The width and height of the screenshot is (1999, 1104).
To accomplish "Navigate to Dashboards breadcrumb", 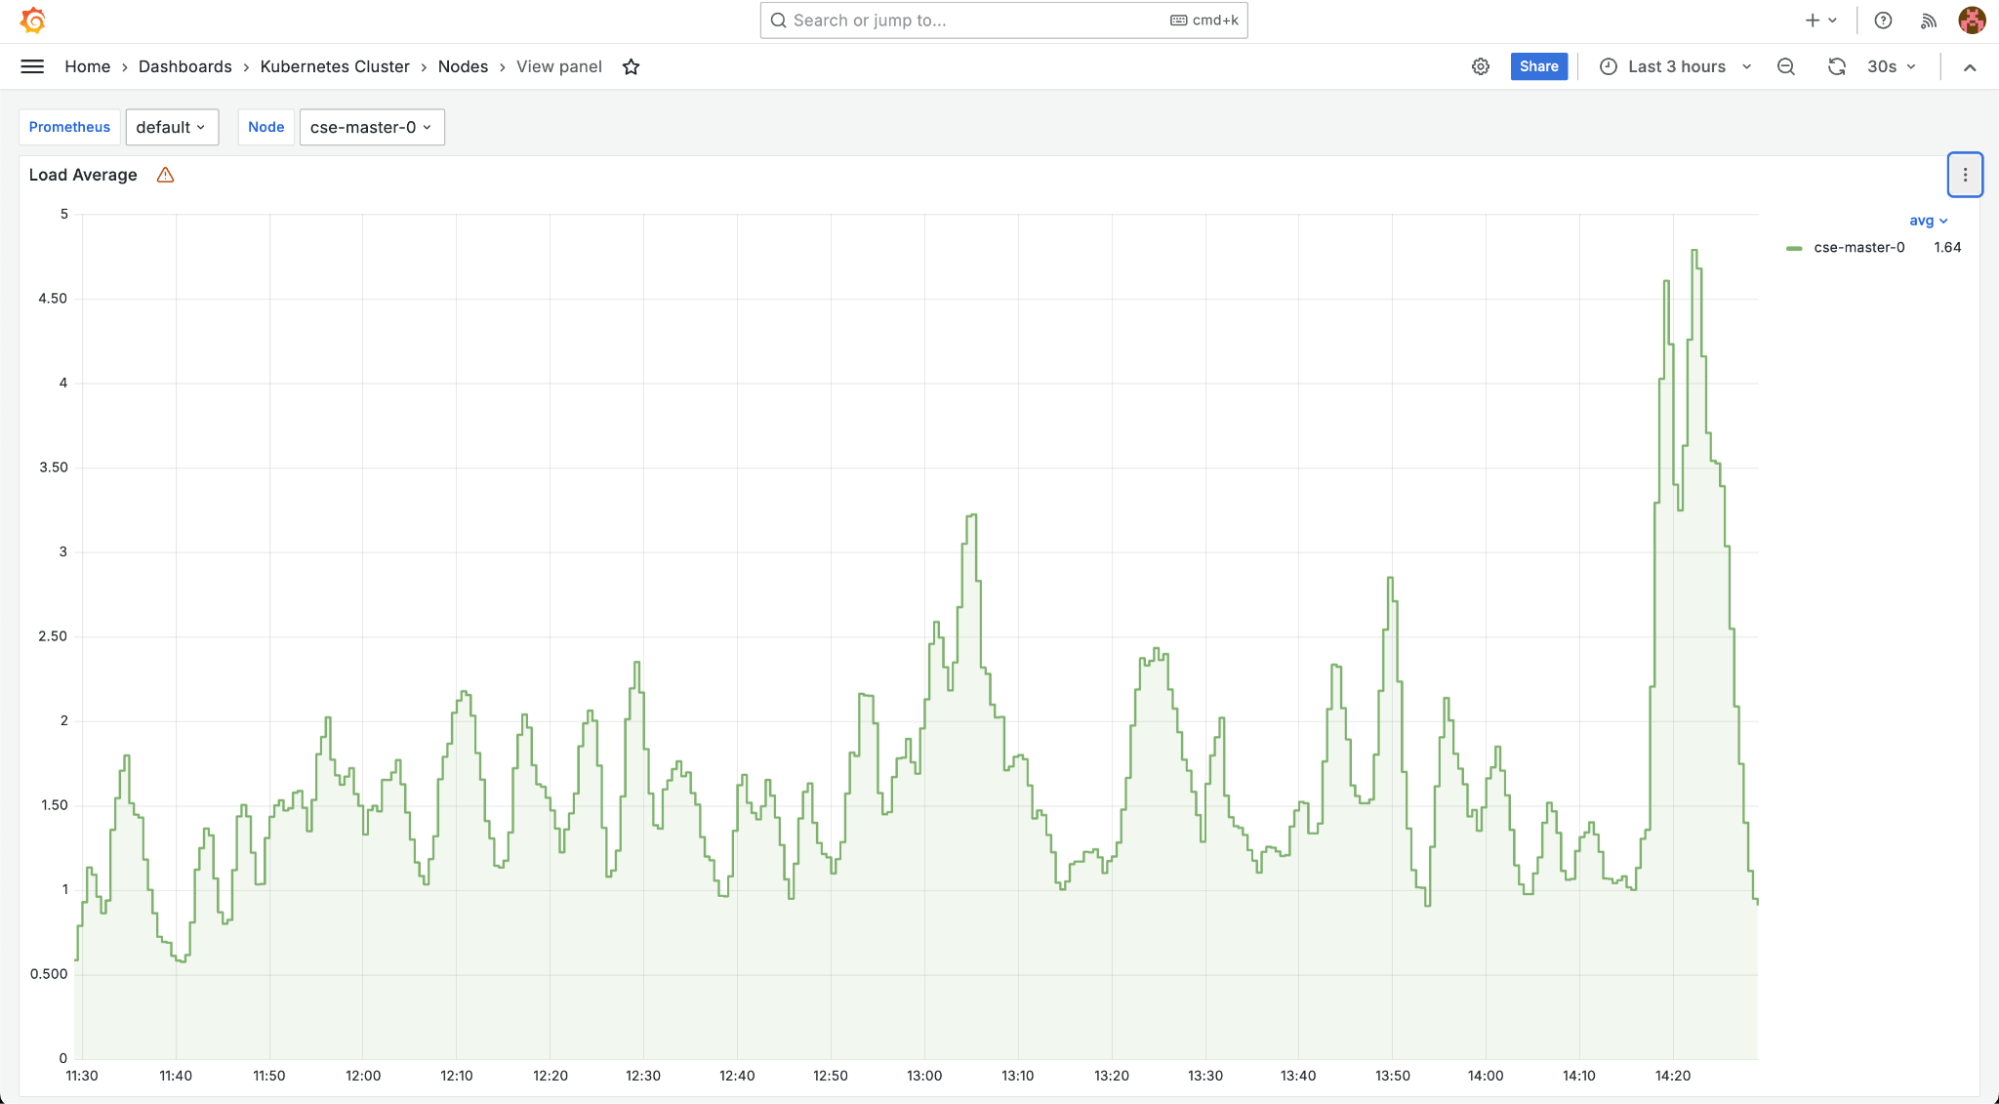I will point(185,67).
